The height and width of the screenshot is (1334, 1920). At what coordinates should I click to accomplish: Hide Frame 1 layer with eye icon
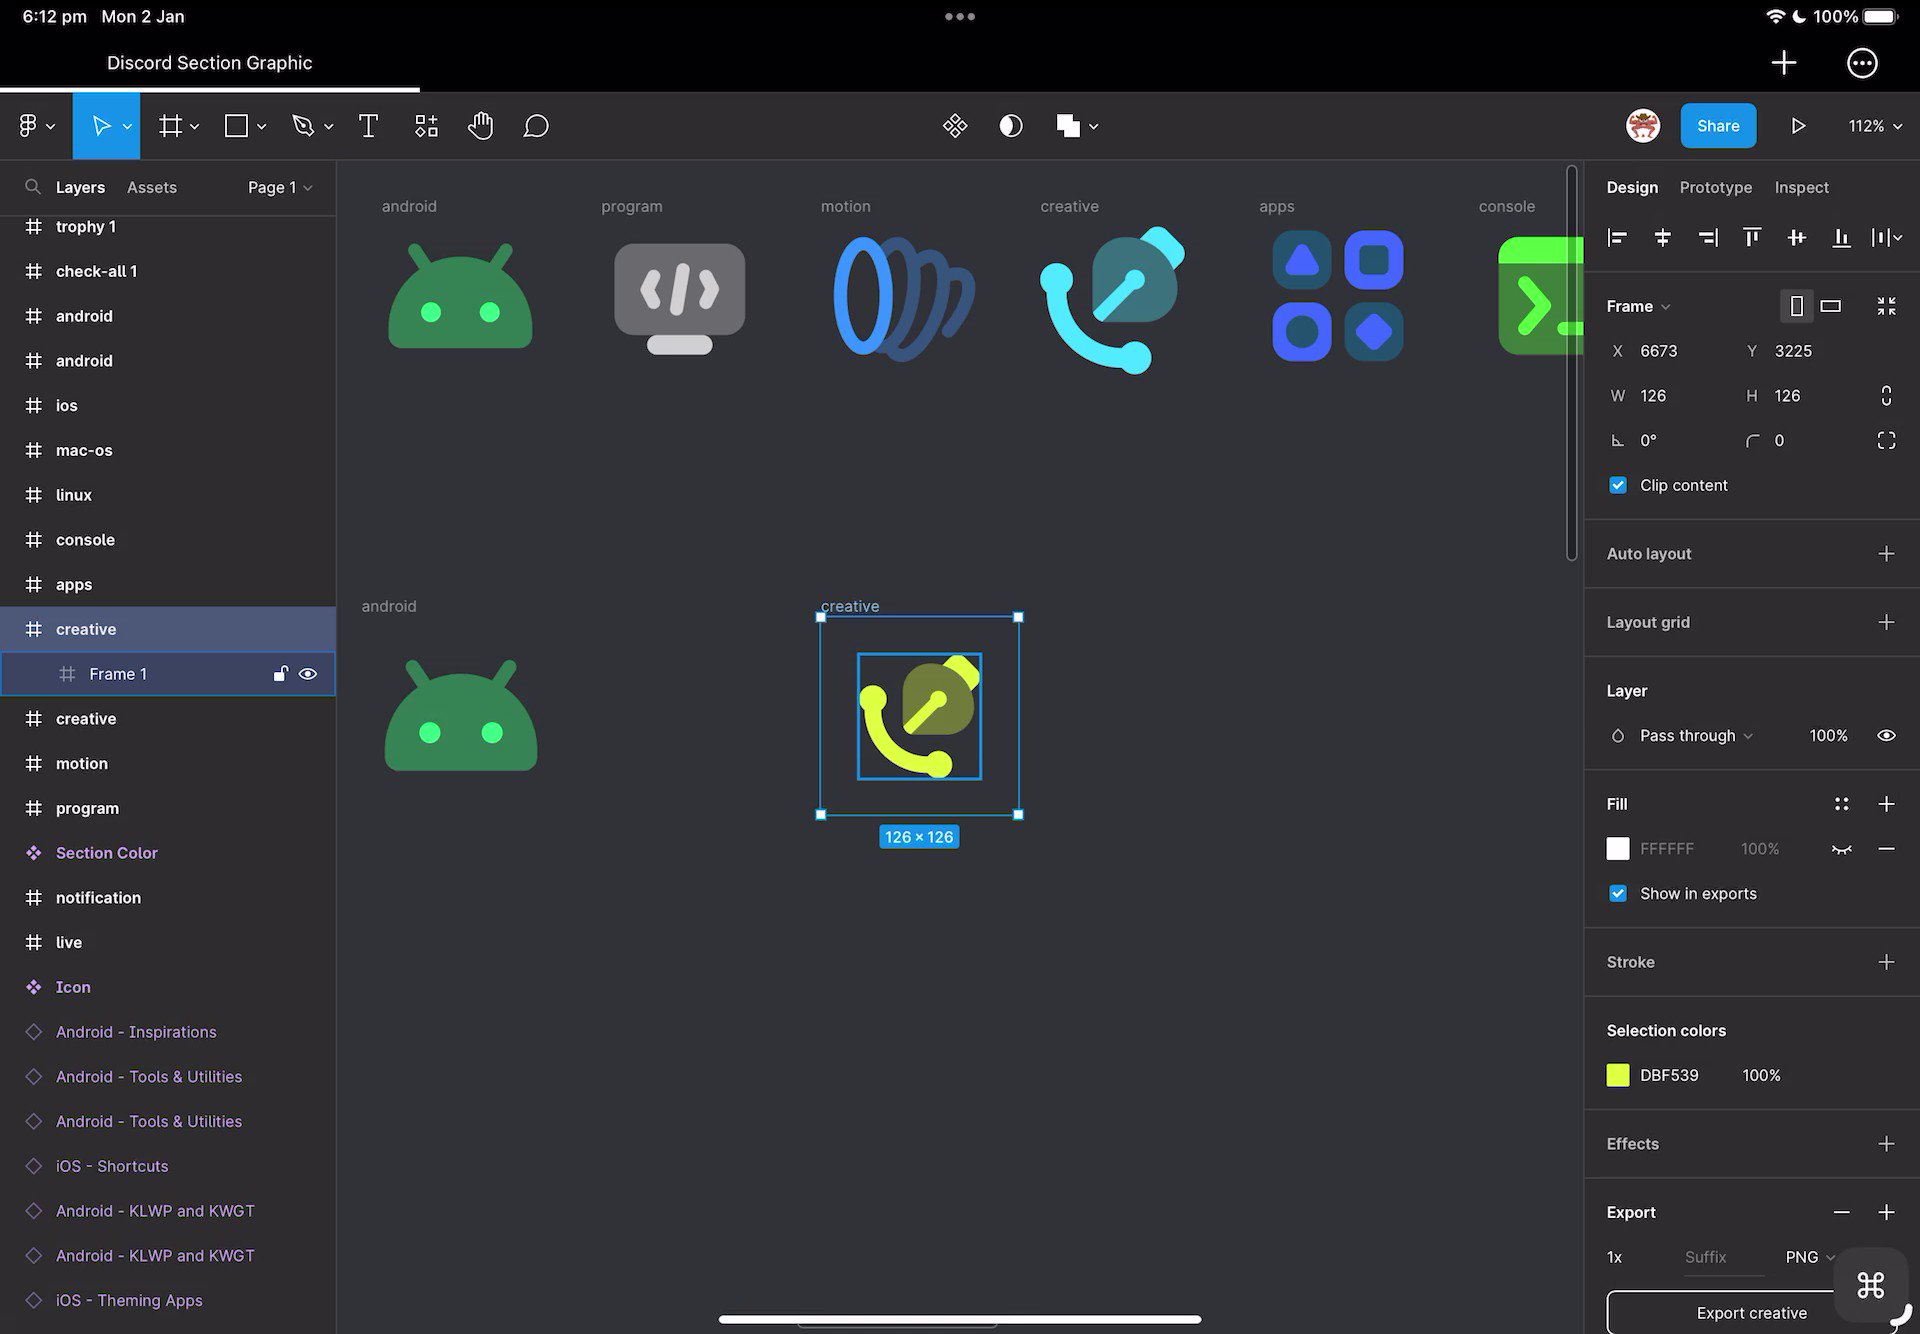[x=308, y=674]
